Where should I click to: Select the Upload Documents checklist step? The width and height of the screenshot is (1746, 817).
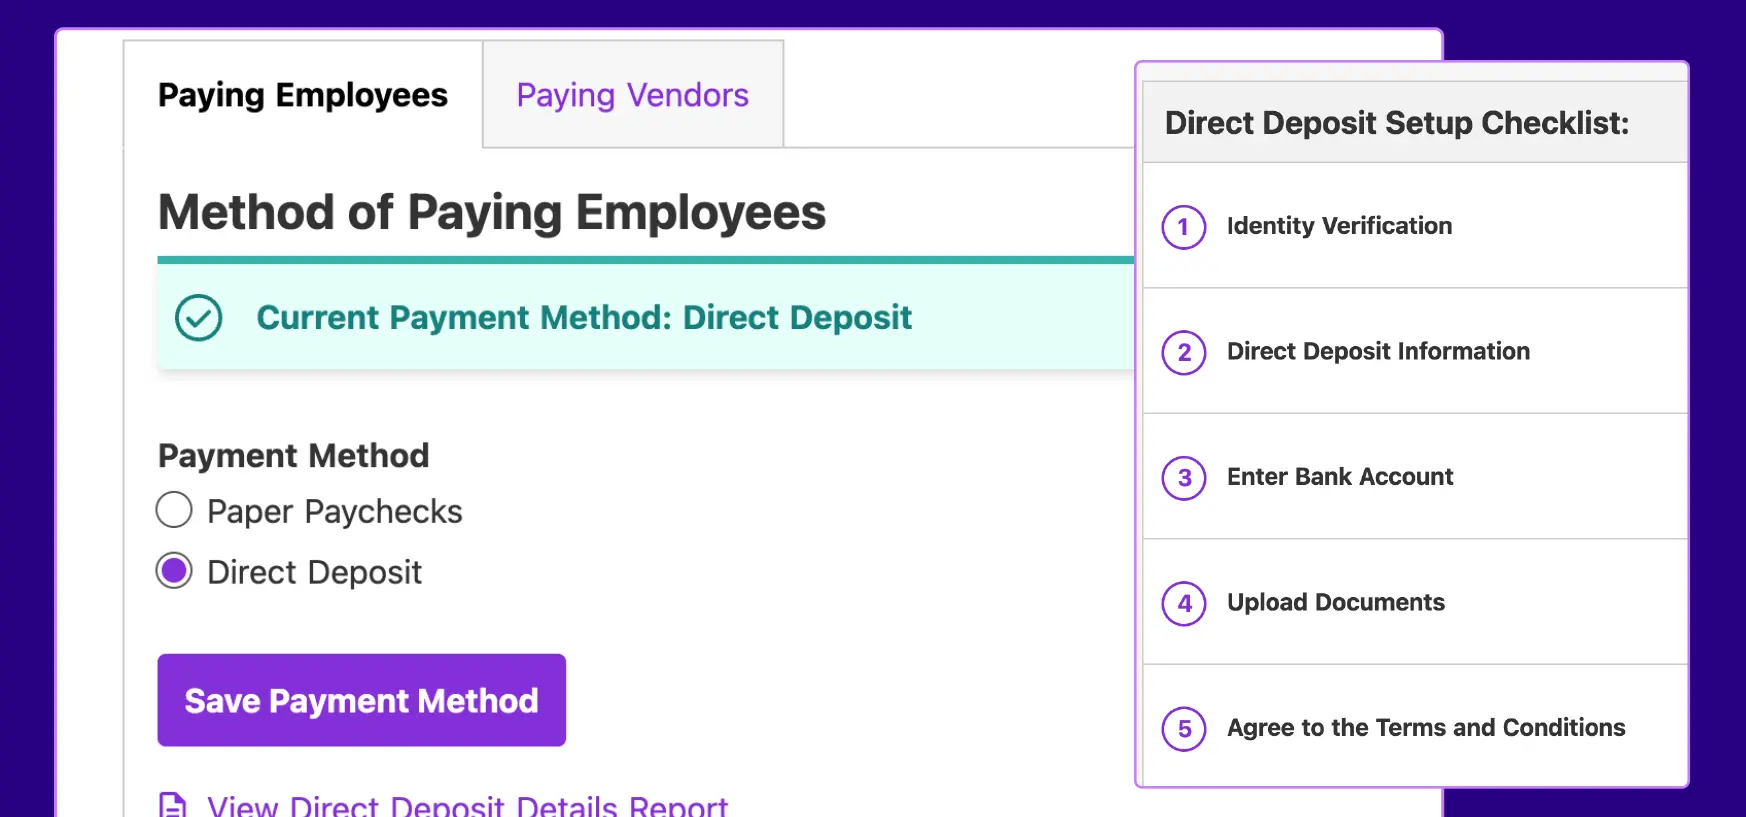point(1335,602)
